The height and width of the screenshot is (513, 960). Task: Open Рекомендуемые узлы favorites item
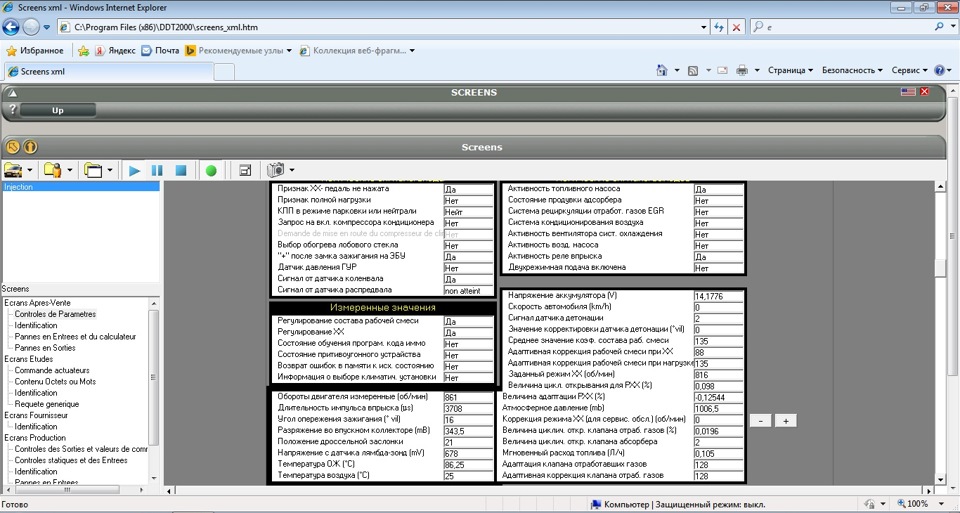[x=239, y=51]
